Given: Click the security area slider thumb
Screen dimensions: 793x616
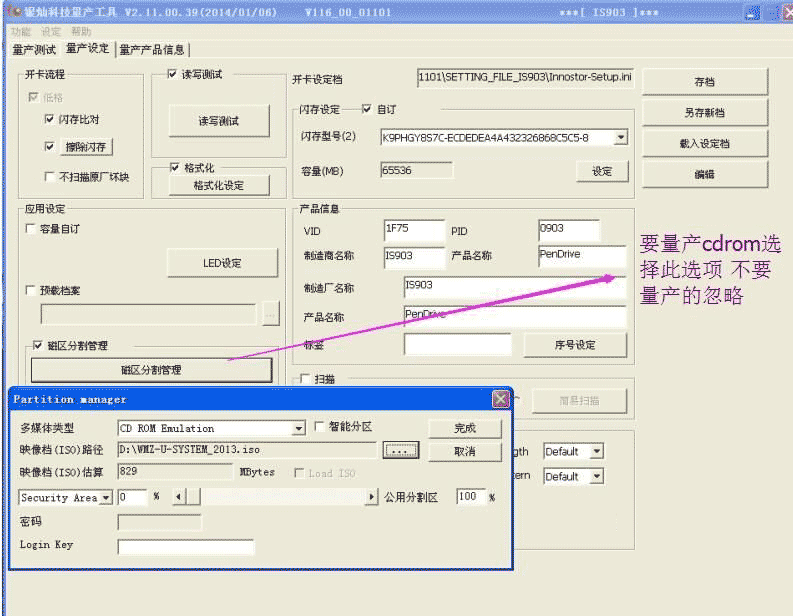Looking at the screenshot, I should [x=194, y=497].
